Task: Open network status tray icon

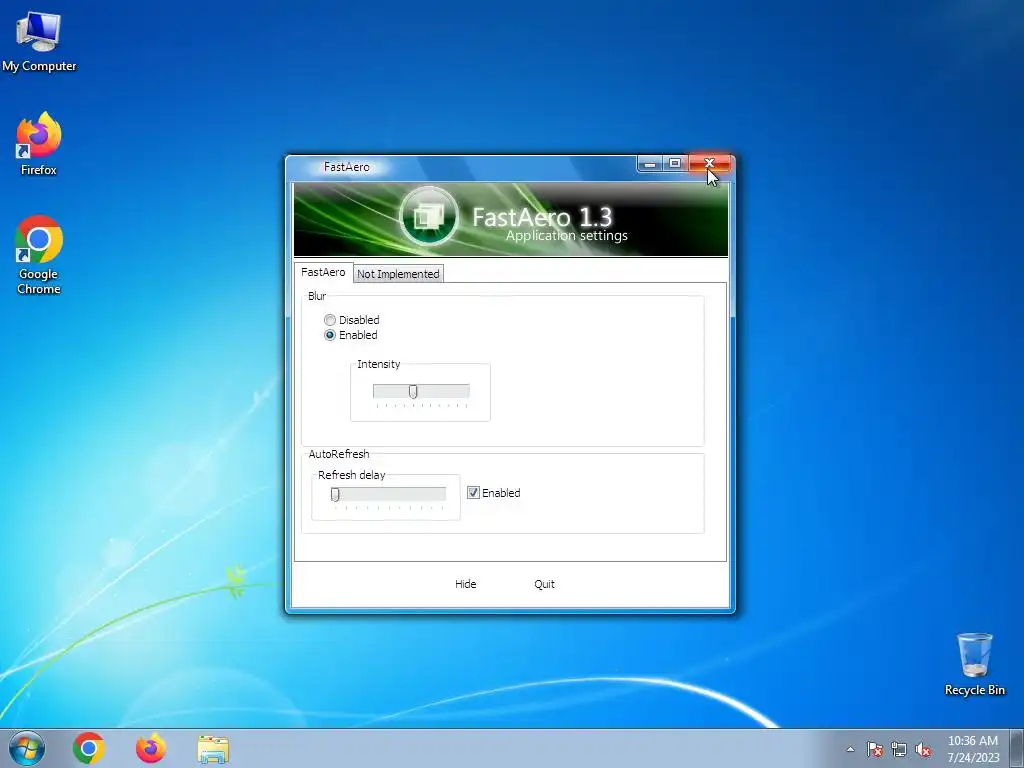Action: tap(899, 749)
